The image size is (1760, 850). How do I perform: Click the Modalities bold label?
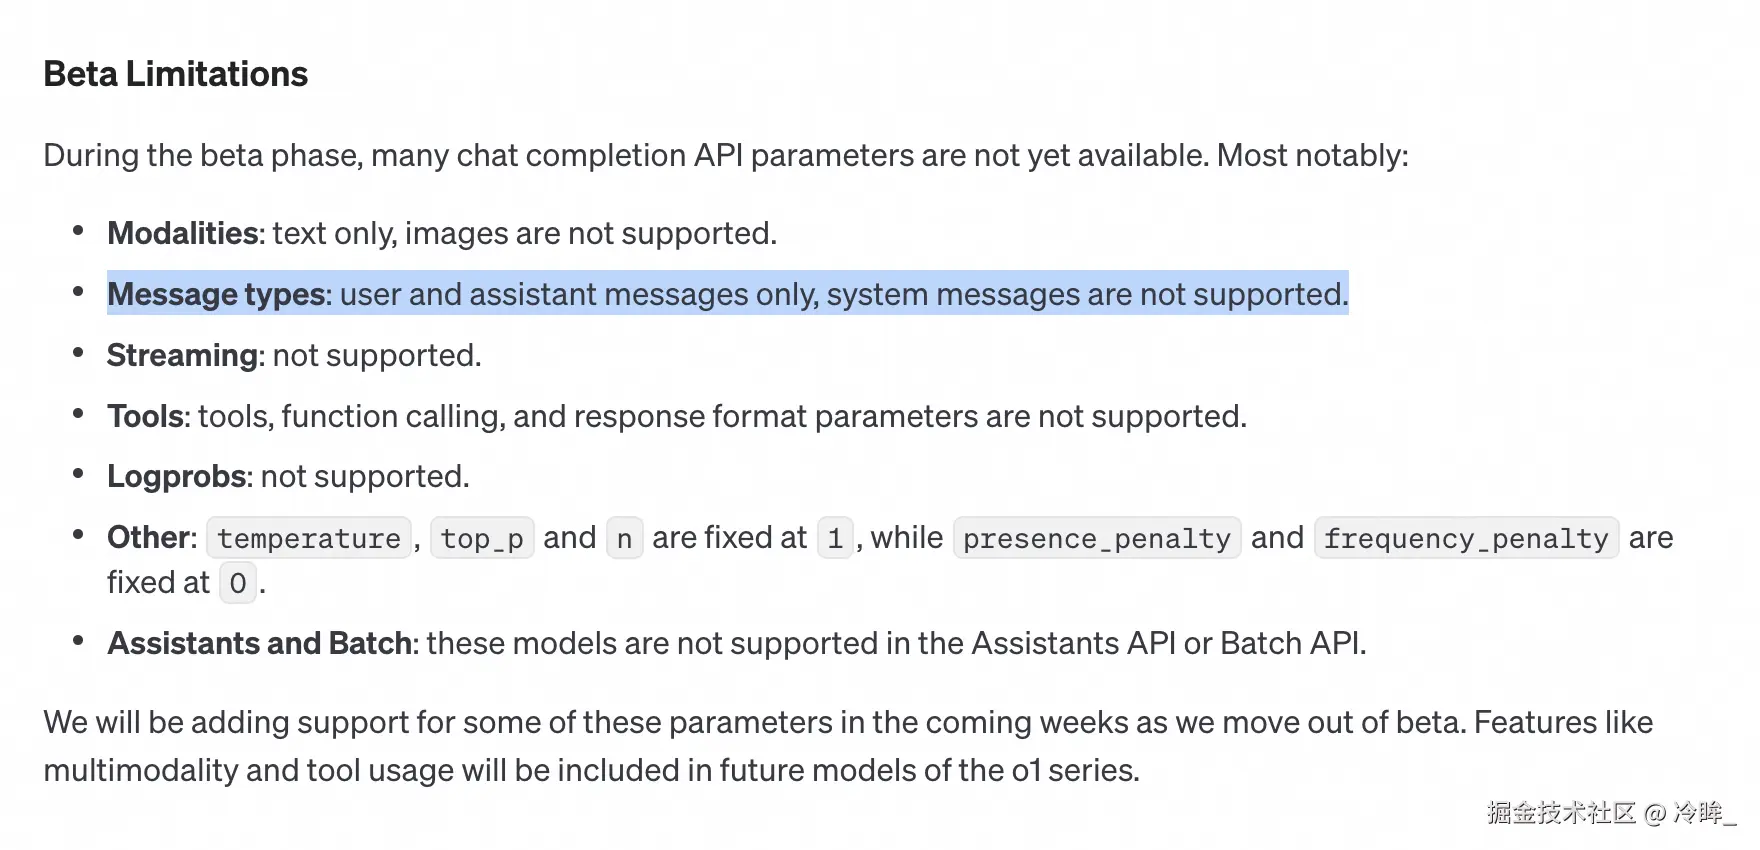pos(183,233)
